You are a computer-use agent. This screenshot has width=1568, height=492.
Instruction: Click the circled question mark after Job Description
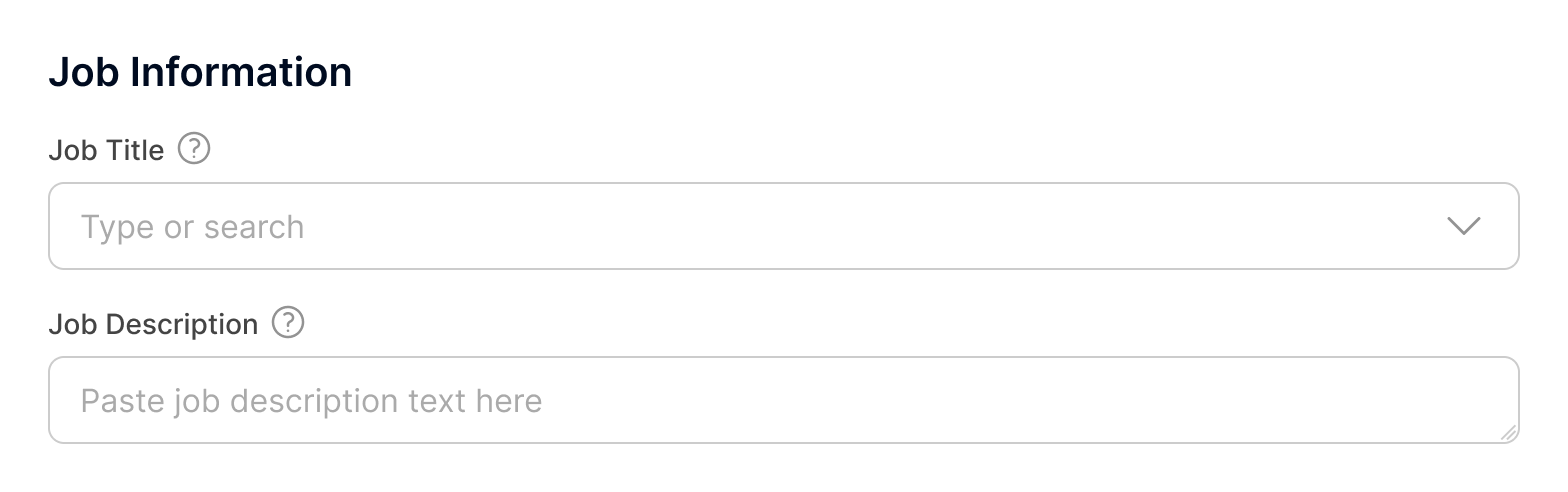pos(288,323)
